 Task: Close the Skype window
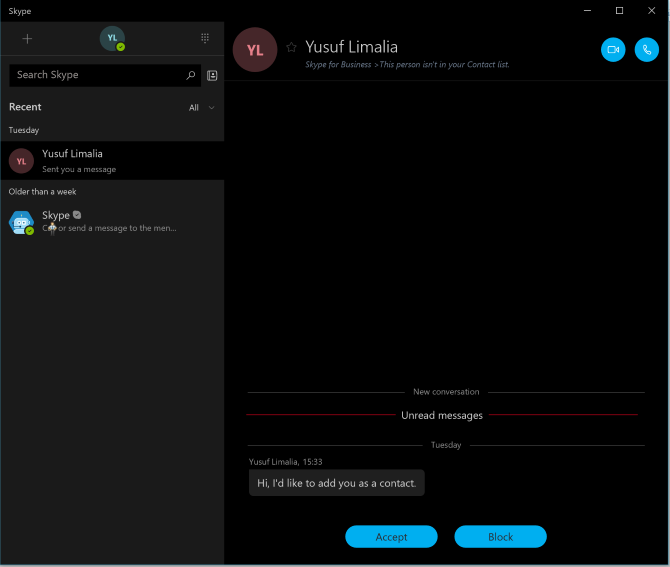[651, 11]
